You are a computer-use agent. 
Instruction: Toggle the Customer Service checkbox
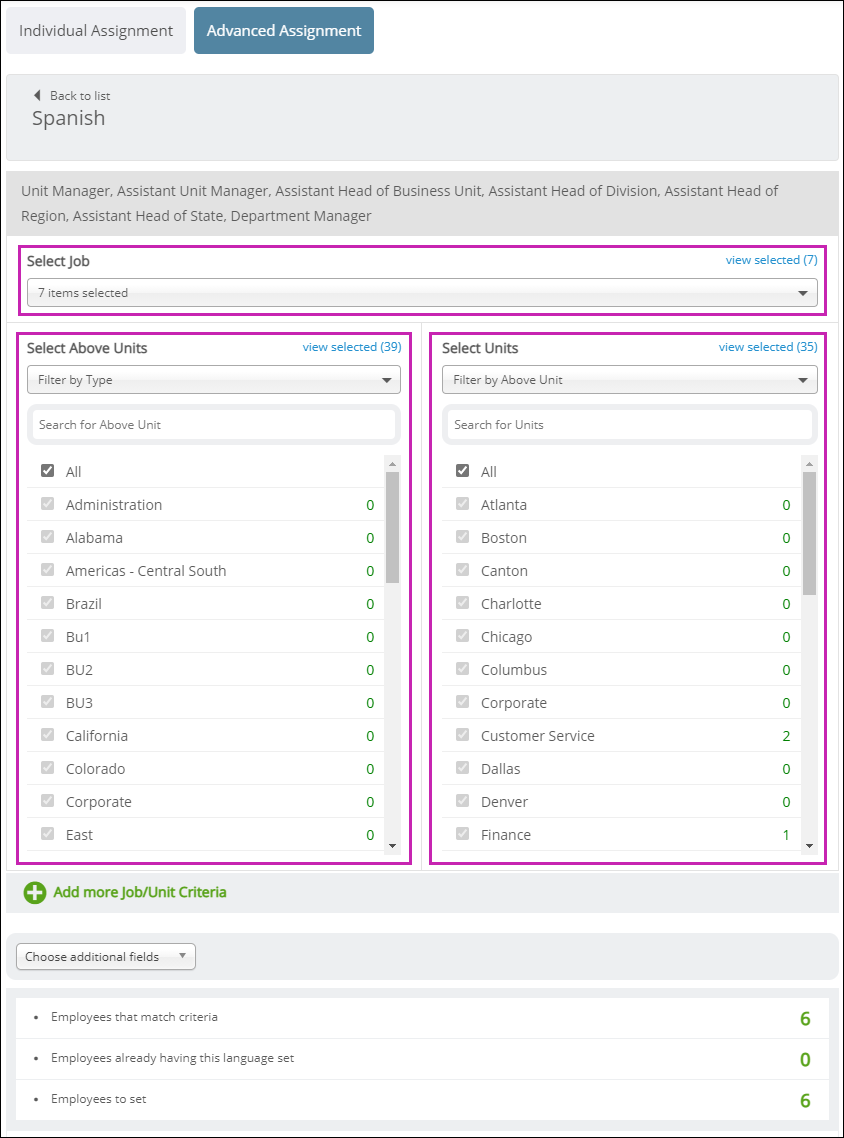(x=462, y=734)
